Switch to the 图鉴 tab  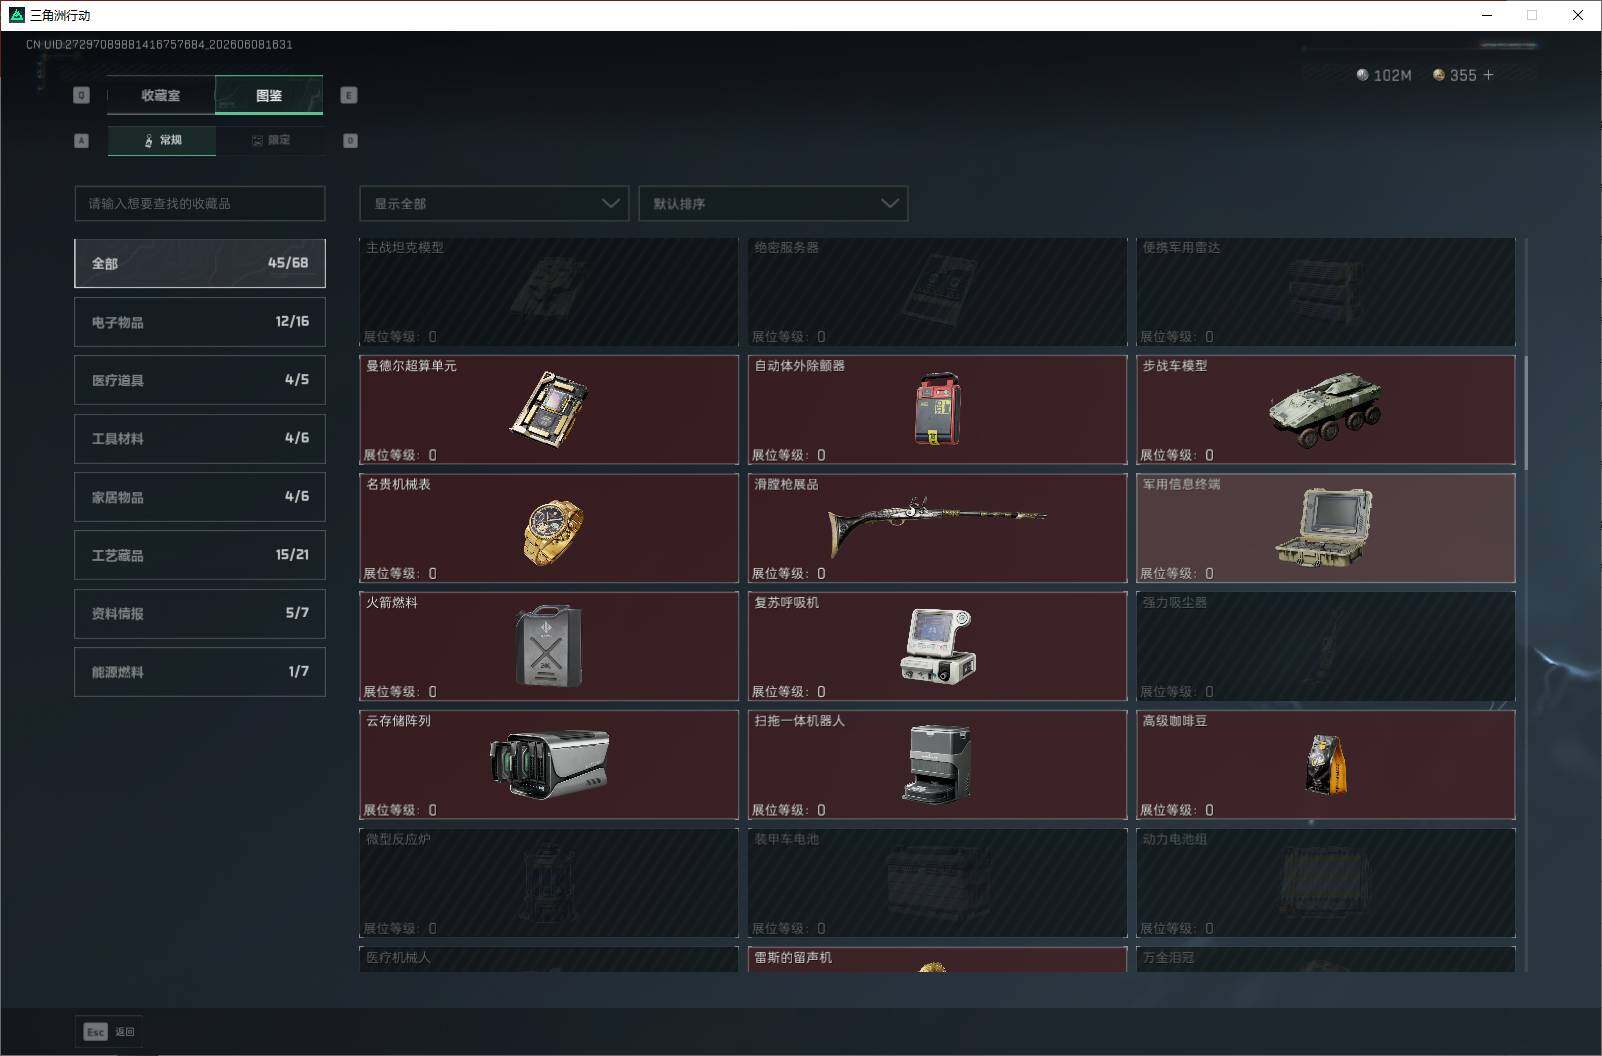click(x=269, y=95)
